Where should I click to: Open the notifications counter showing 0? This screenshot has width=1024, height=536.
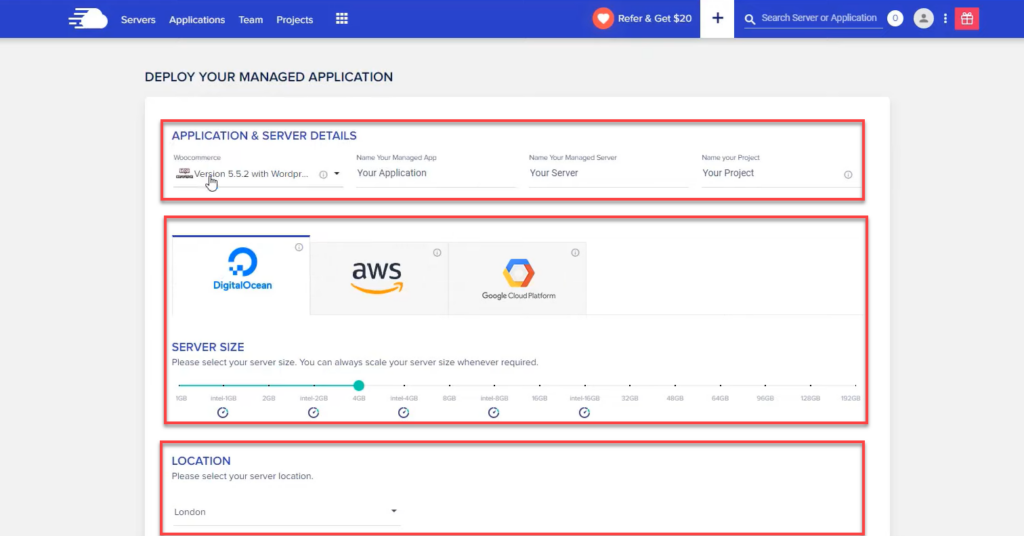(895, 18)
